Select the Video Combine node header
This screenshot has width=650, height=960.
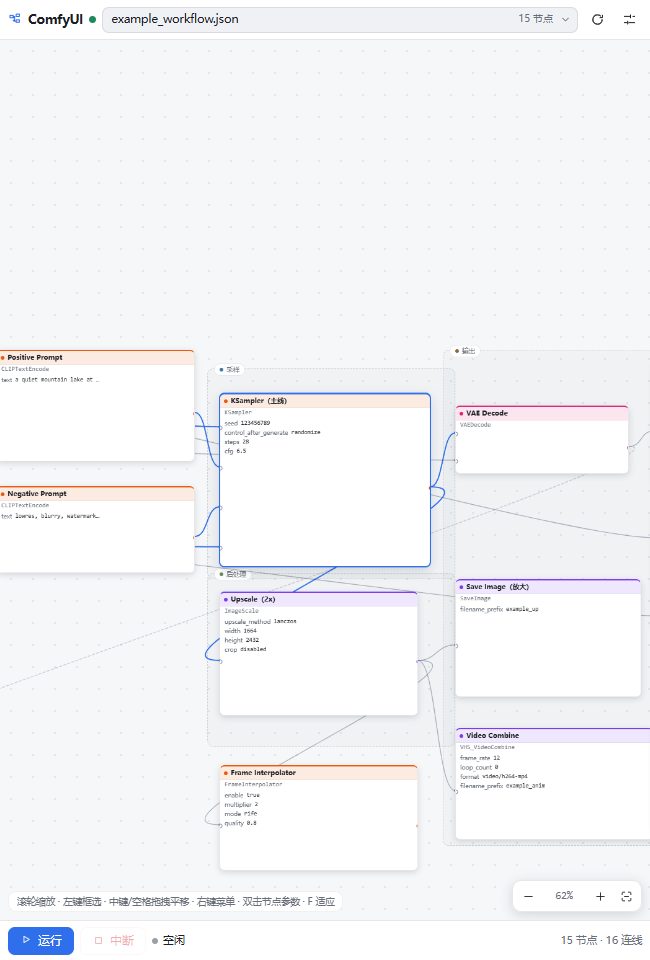pyautogui.click(x=553, y=735)
